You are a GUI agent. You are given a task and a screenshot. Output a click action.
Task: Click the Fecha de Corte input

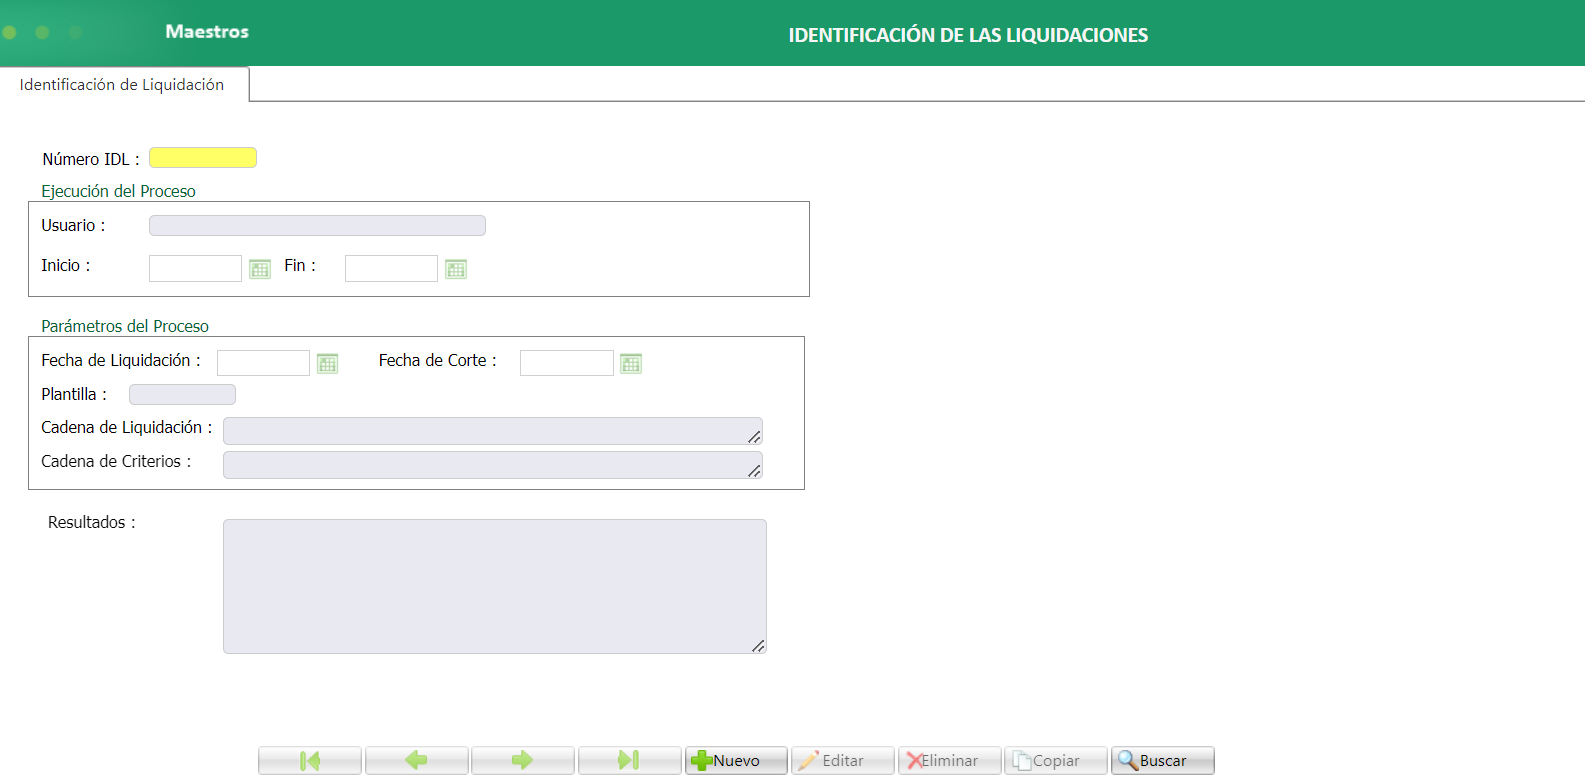(567, 363)
